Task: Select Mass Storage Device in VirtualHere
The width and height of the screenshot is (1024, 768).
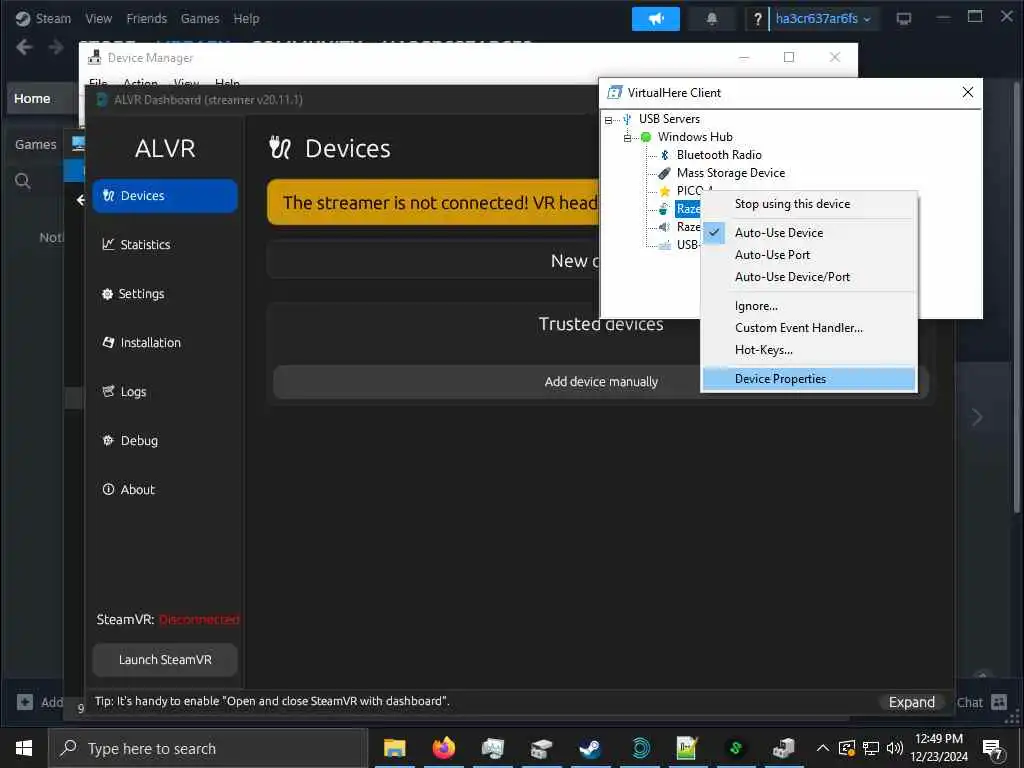Action: (x=731, y=173)
